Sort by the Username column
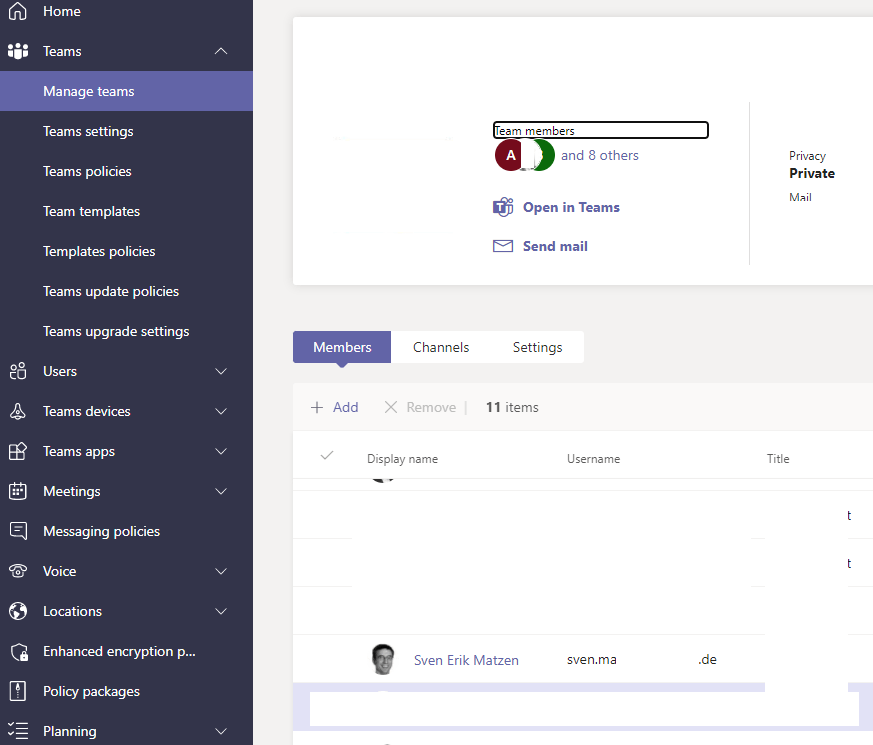Image resolution: width=873 pixels, height=745 pixels. point(594,459)
